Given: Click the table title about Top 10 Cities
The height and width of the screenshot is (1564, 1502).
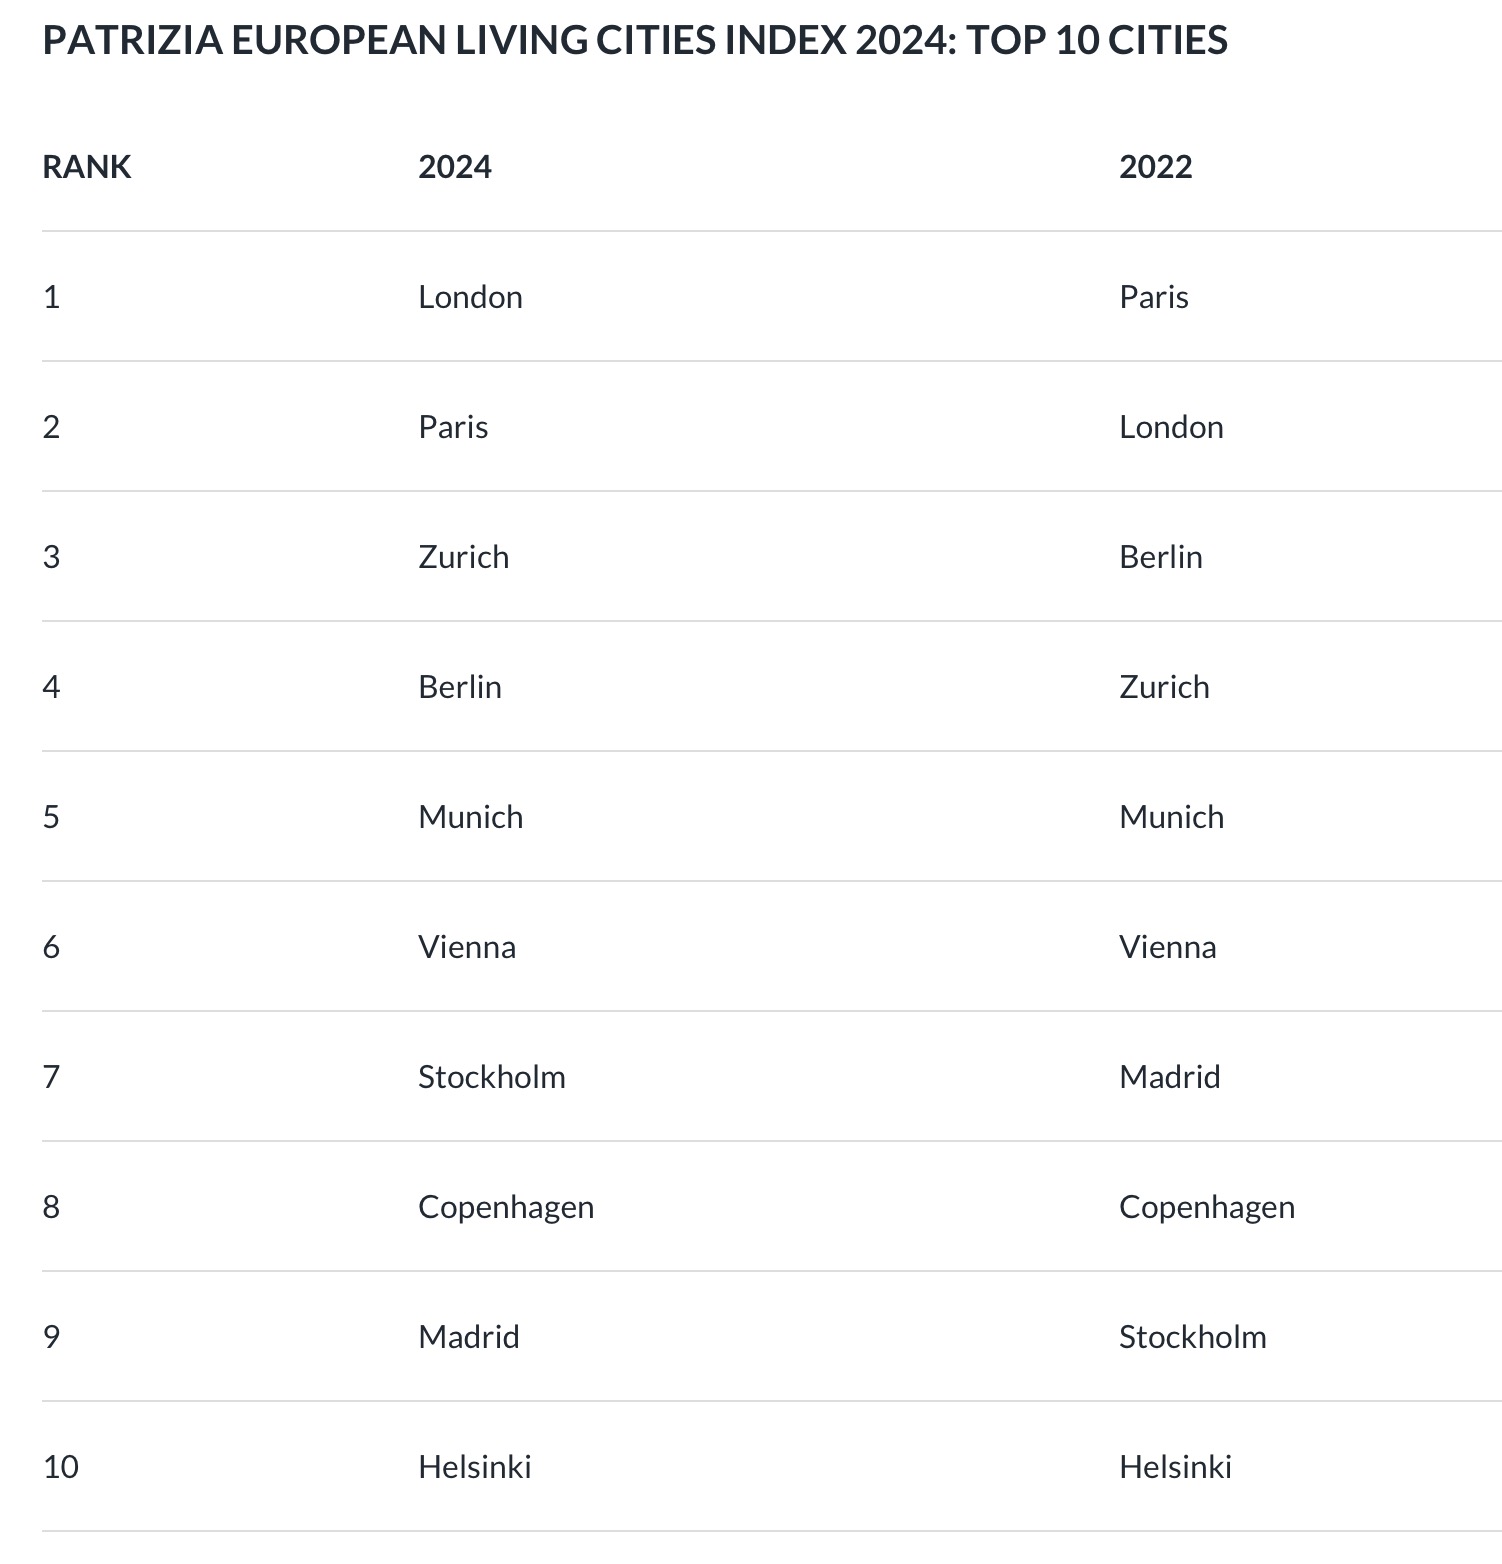Looking at the screenshot, I should 635,40.
